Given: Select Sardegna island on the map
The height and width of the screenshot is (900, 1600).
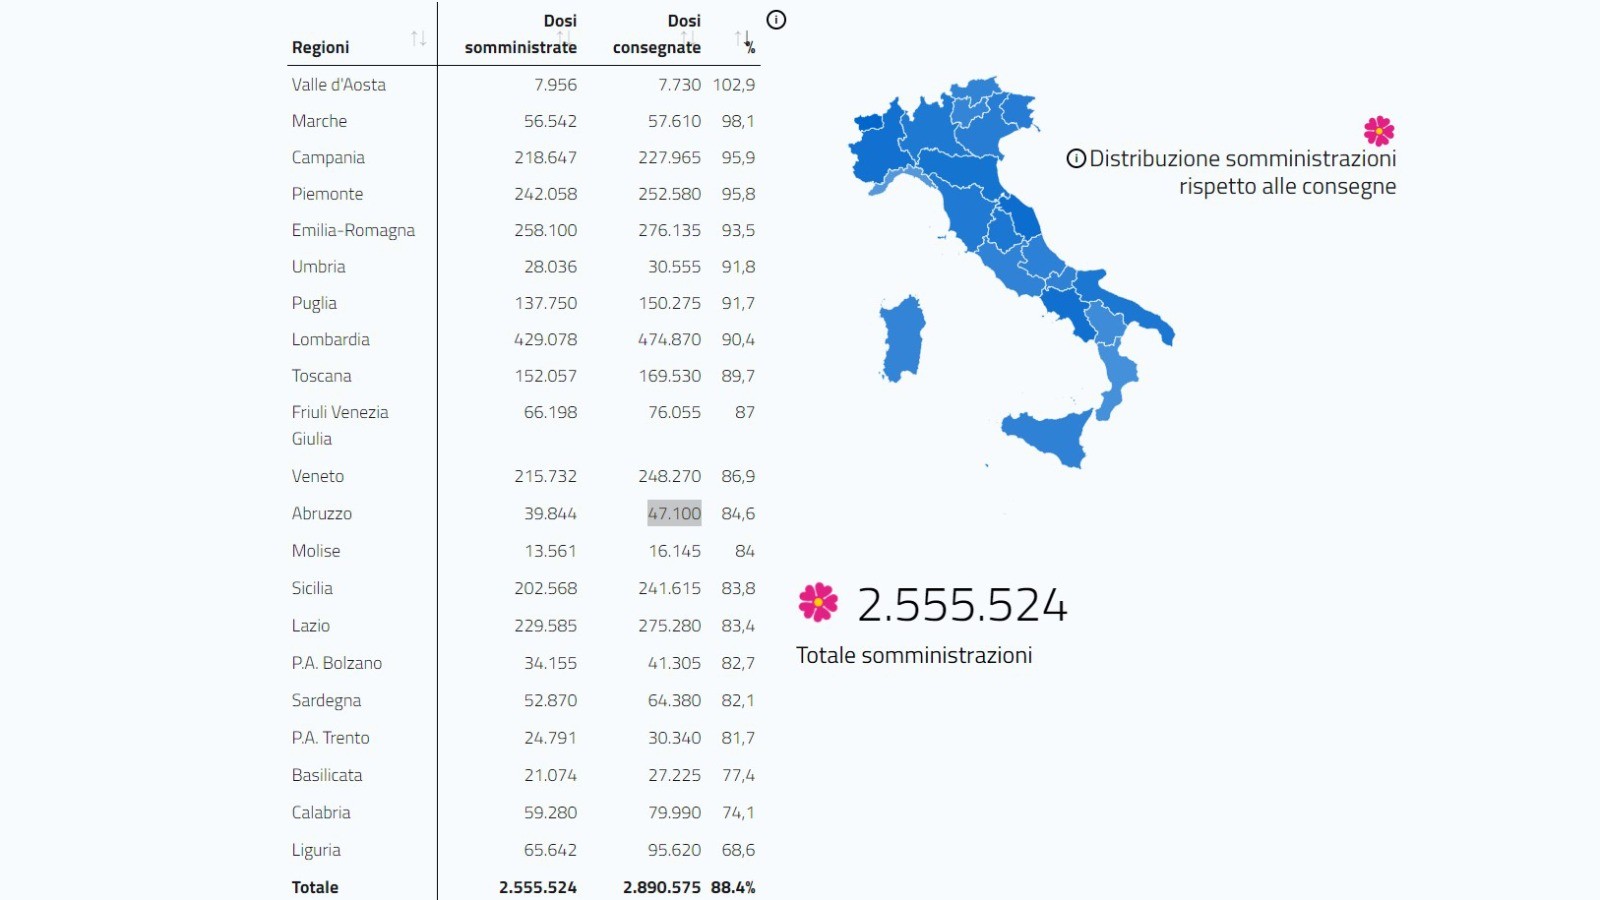Looking at the screenshot, I should pyautogui.click(x=902, y=338).
